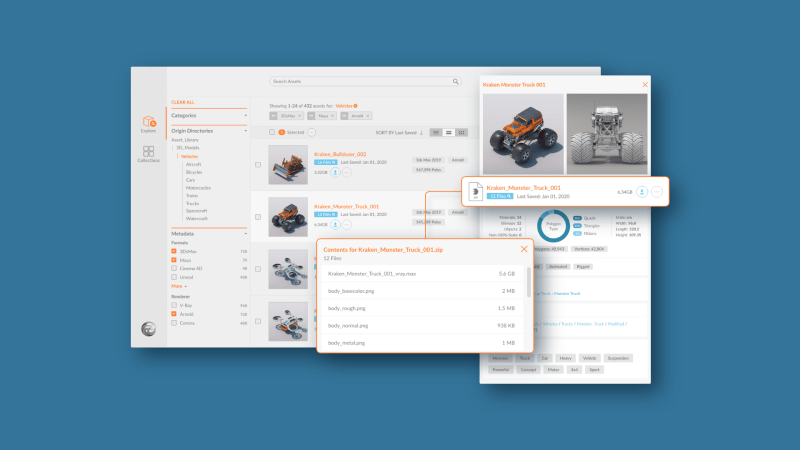This screenshot has height=450, width=800.
Task: Open the Explore section in sidebar
Action: click(x=148, y=124)
